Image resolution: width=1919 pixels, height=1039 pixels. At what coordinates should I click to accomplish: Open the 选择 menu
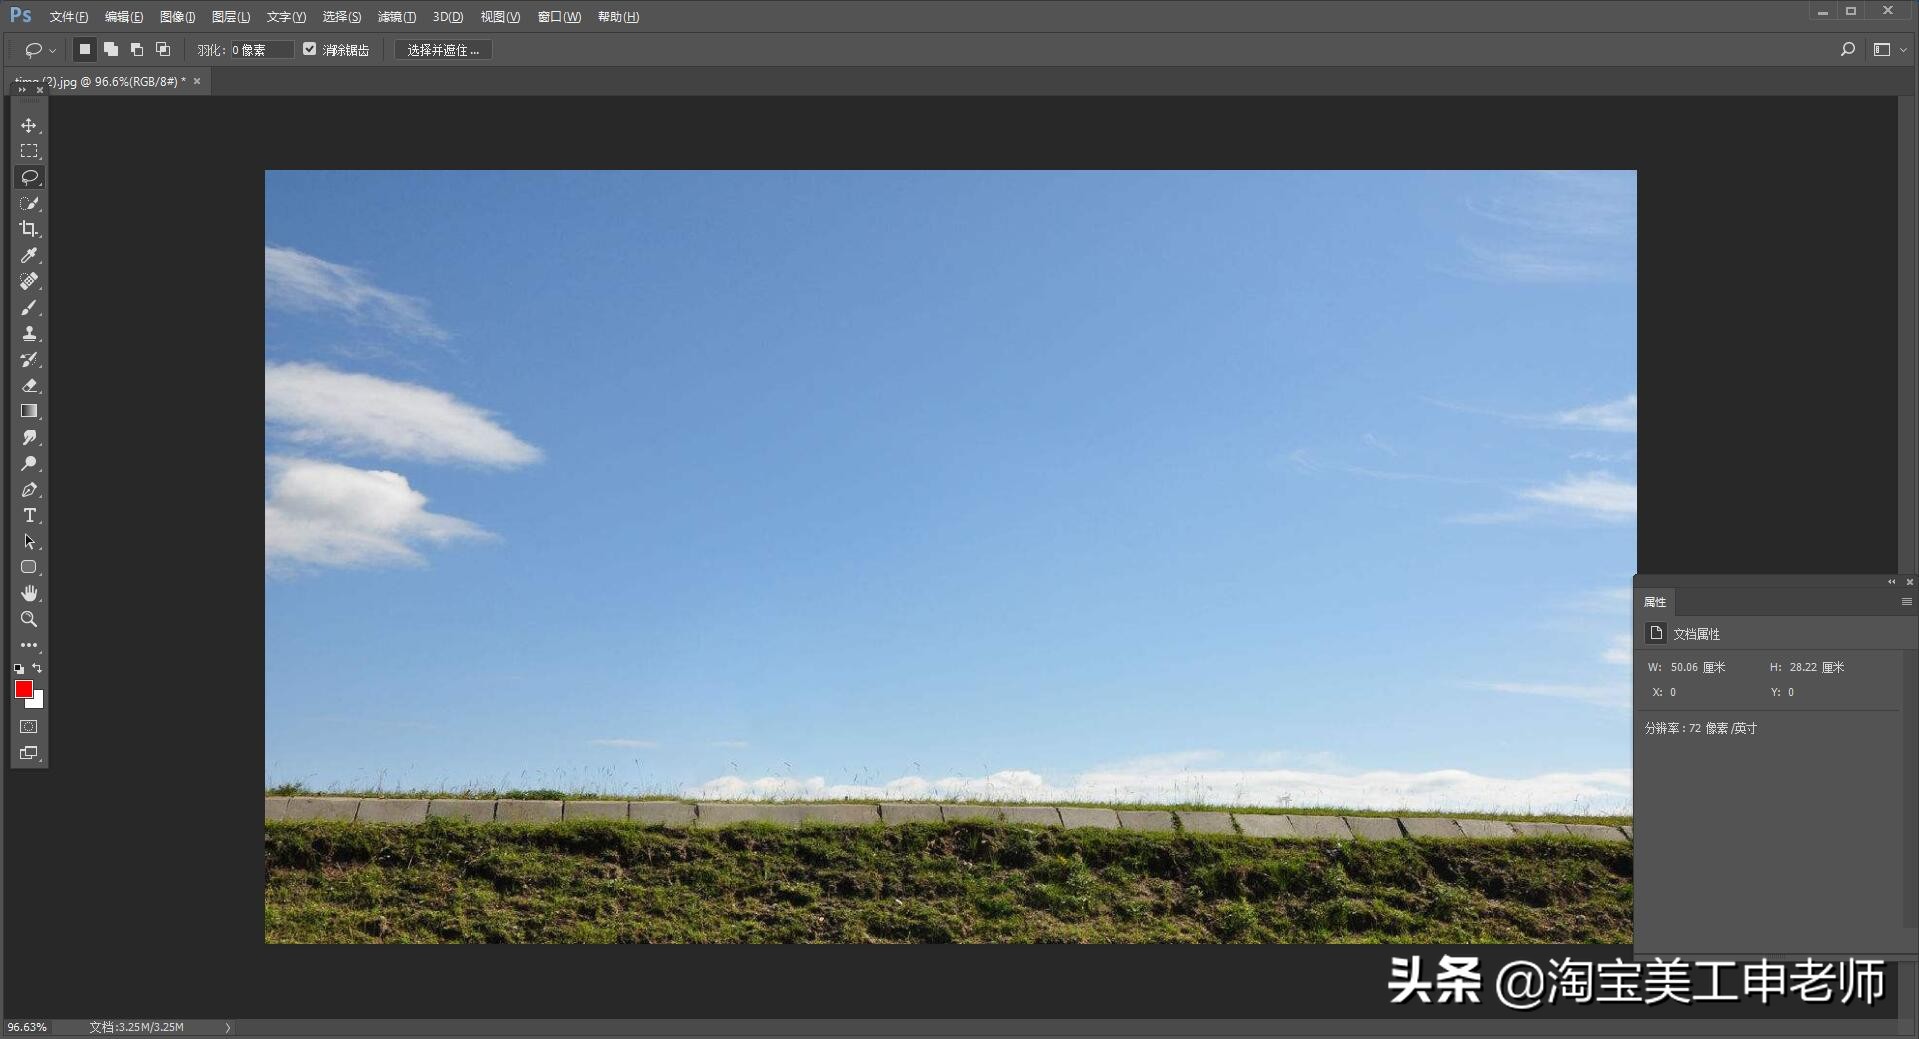pos(342,17)
